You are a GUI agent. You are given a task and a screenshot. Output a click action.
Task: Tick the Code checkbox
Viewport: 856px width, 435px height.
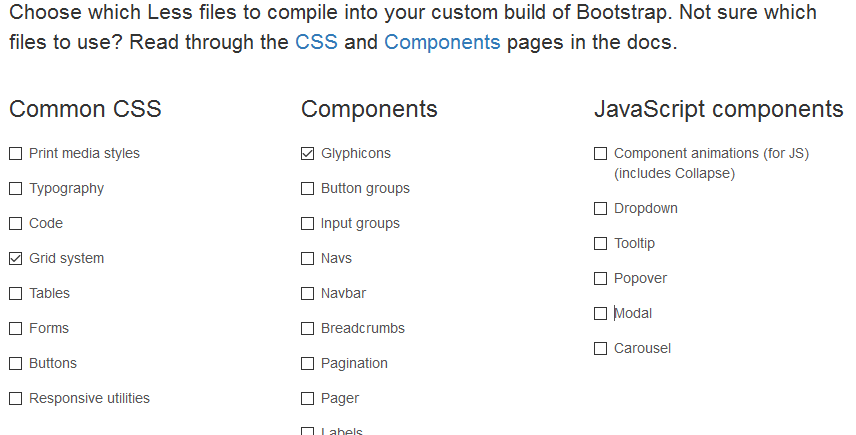point(16,224)
